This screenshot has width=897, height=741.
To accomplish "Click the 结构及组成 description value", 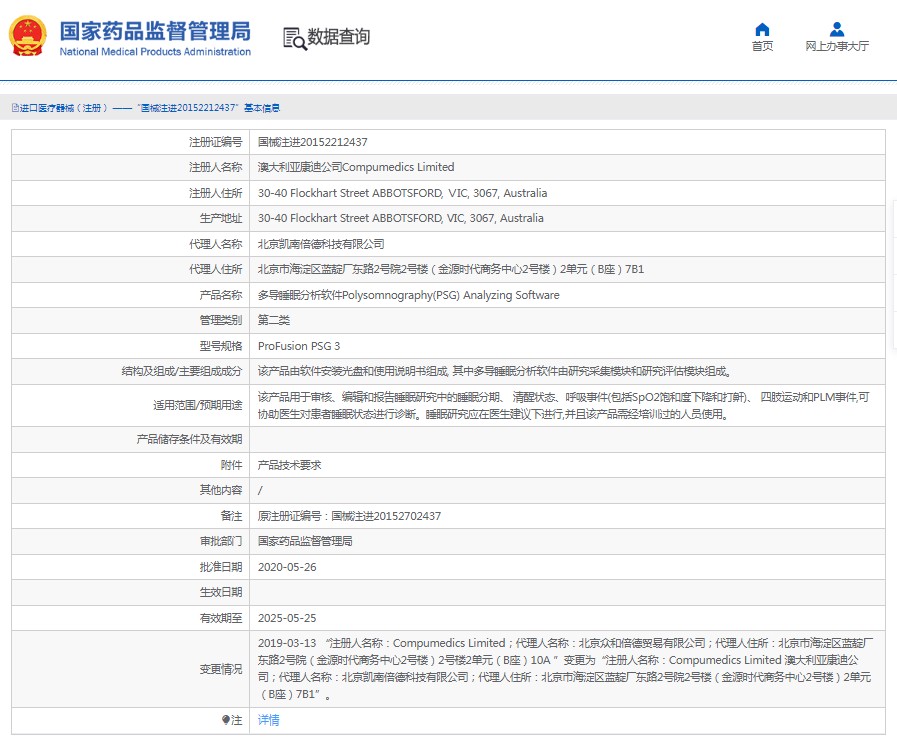I will coord(495,371).
